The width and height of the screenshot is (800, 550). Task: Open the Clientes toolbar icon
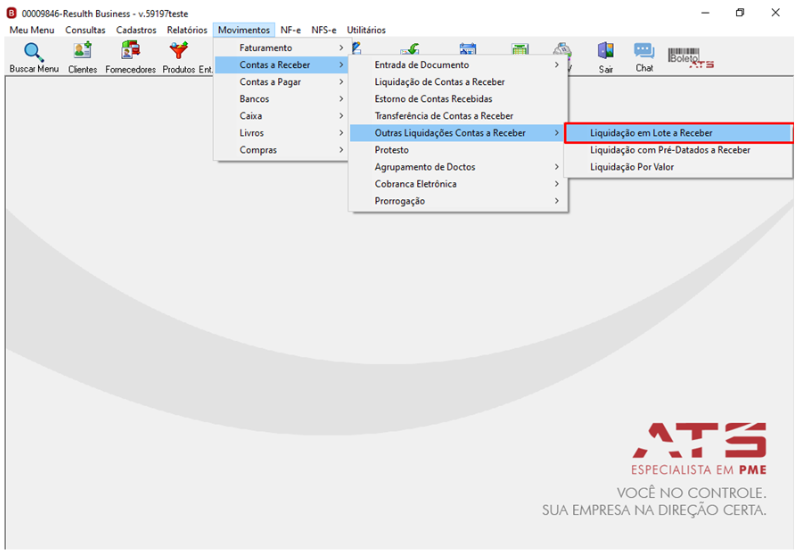(82, 51)
